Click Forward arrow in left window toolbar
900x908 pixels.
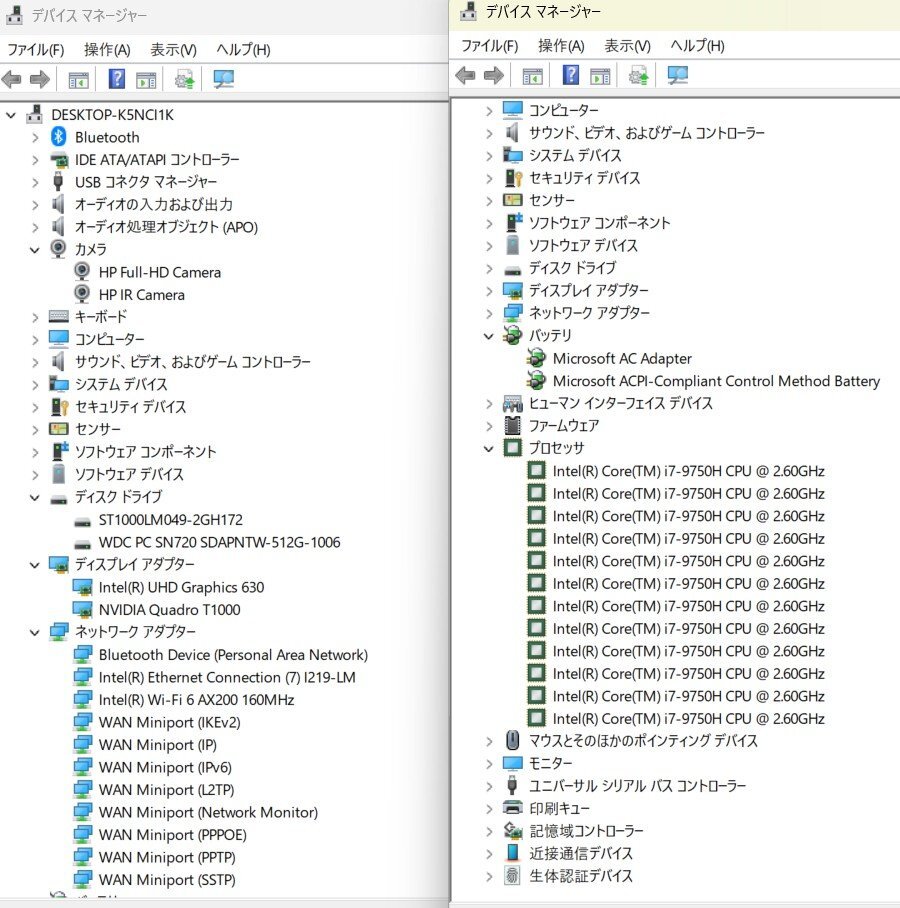click(x=39, y=79)
